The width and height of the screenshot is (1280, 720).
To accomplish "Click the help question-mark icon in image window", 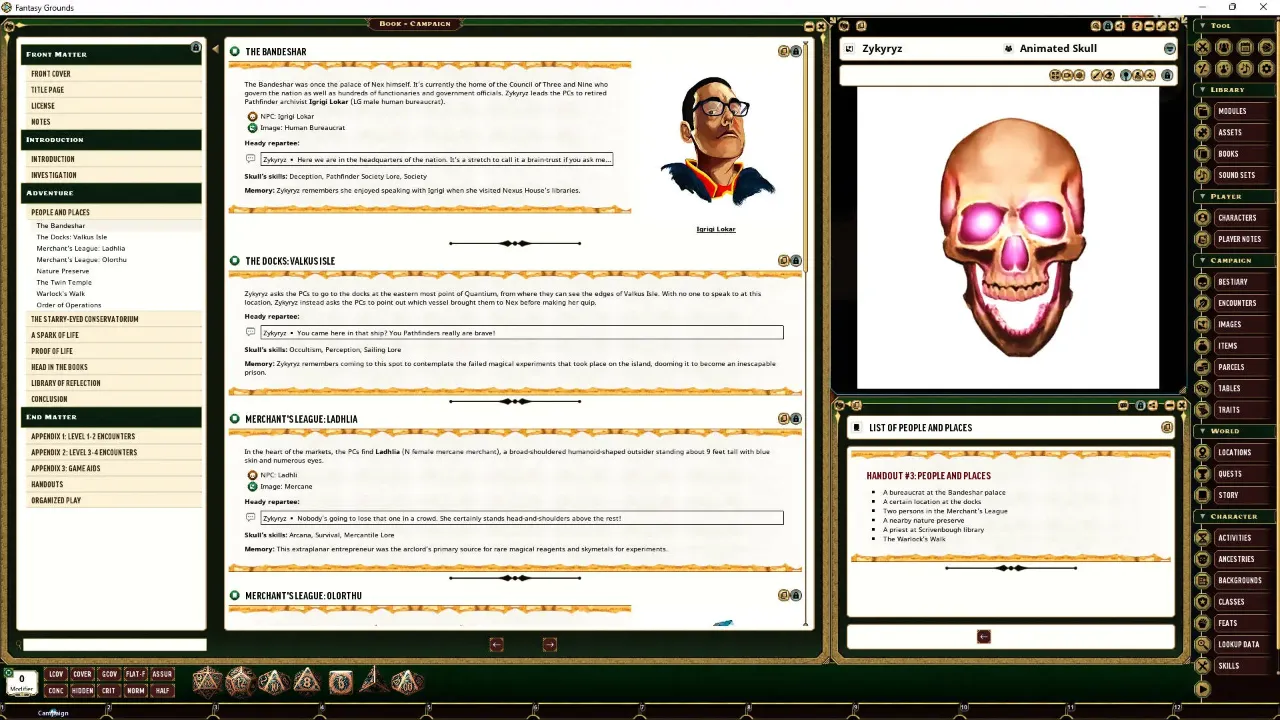I will (1137, 26).
